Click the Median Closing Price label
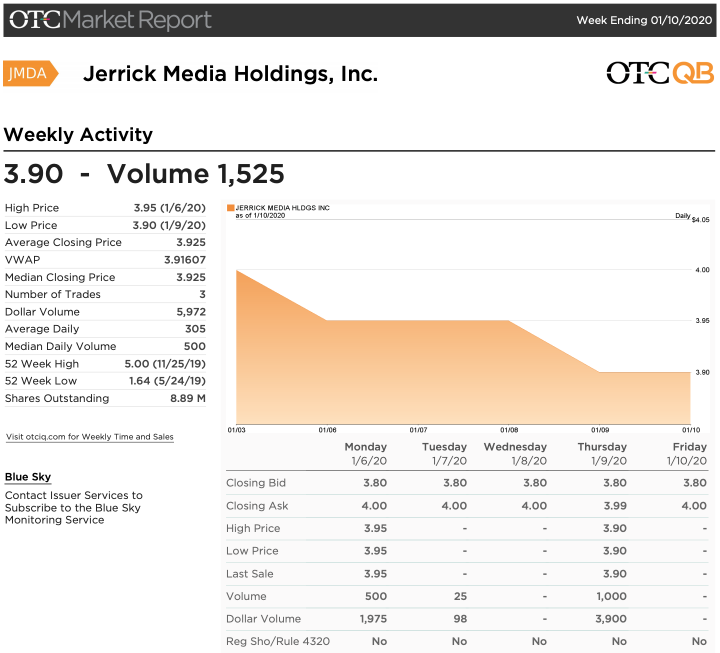The image size is (720, 653). pyautogui.click(x=60, y=277)
